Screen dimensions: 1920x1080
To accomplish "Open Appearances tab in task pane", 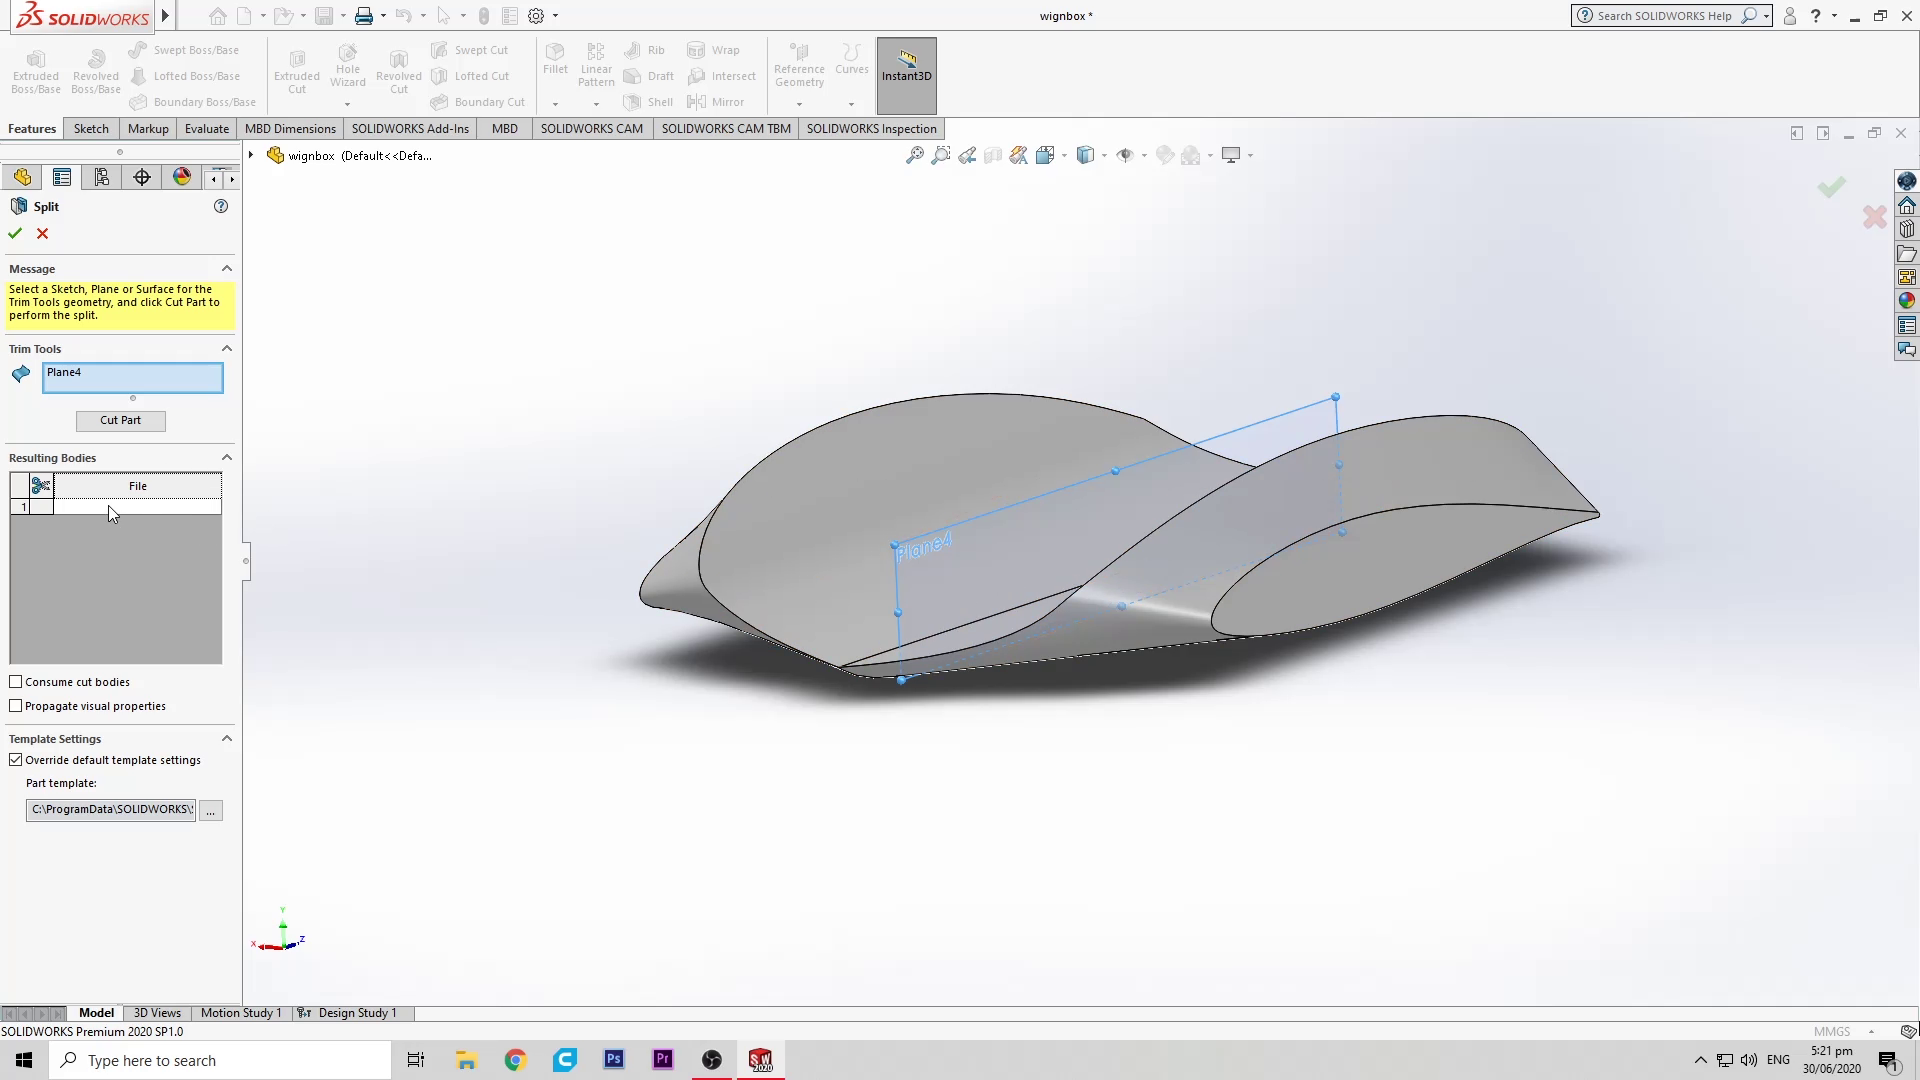I will (x=1906, y=301).
